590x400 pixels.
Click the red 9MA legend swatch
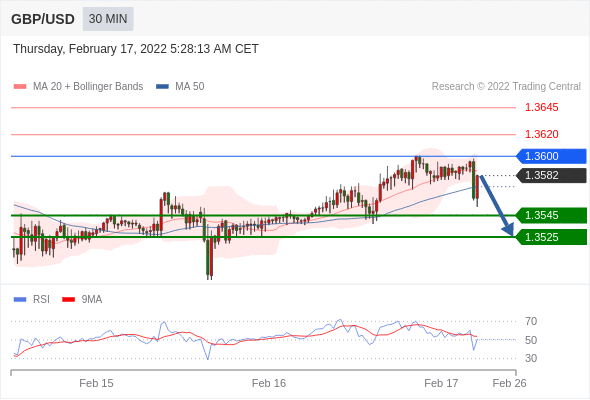pyautogui.click(x=68, y=300)
